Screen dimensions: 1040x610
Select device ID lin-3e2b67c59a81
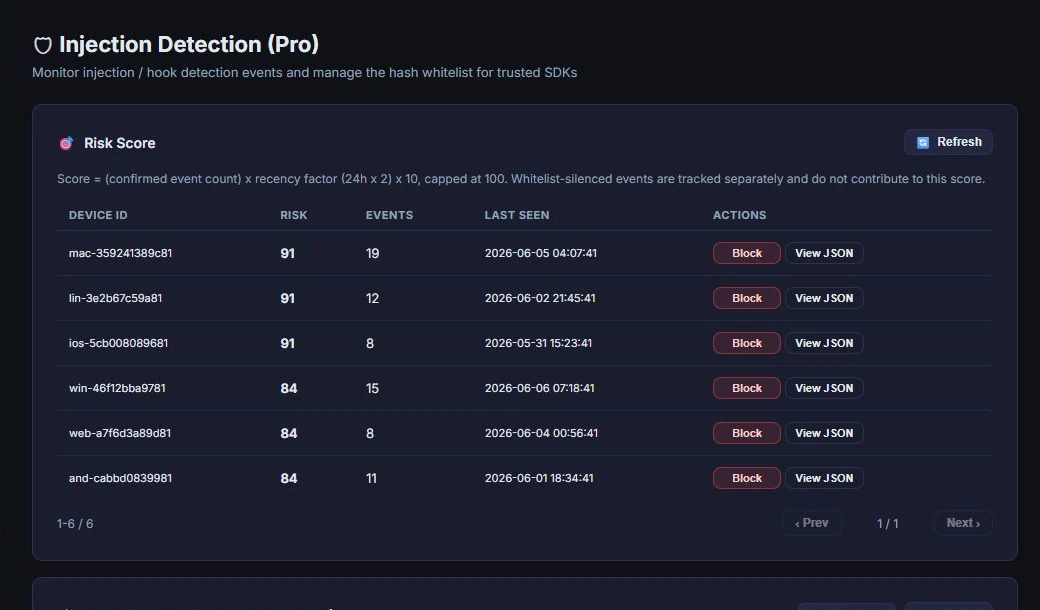coord(115,298)
